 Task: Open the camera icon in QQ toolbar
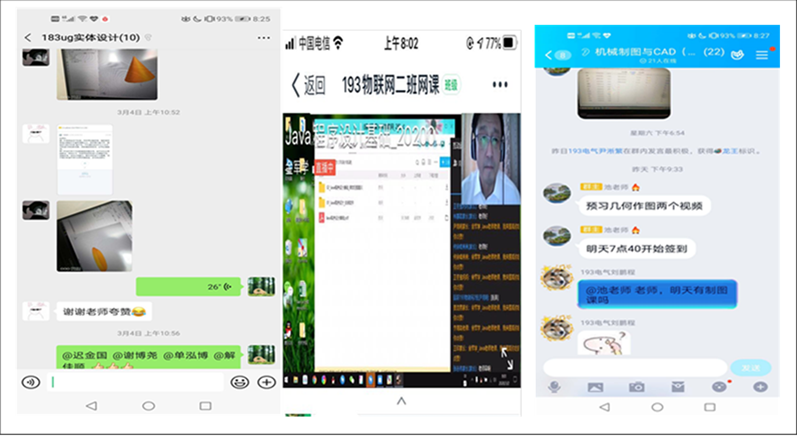click(x=636, y=387)
